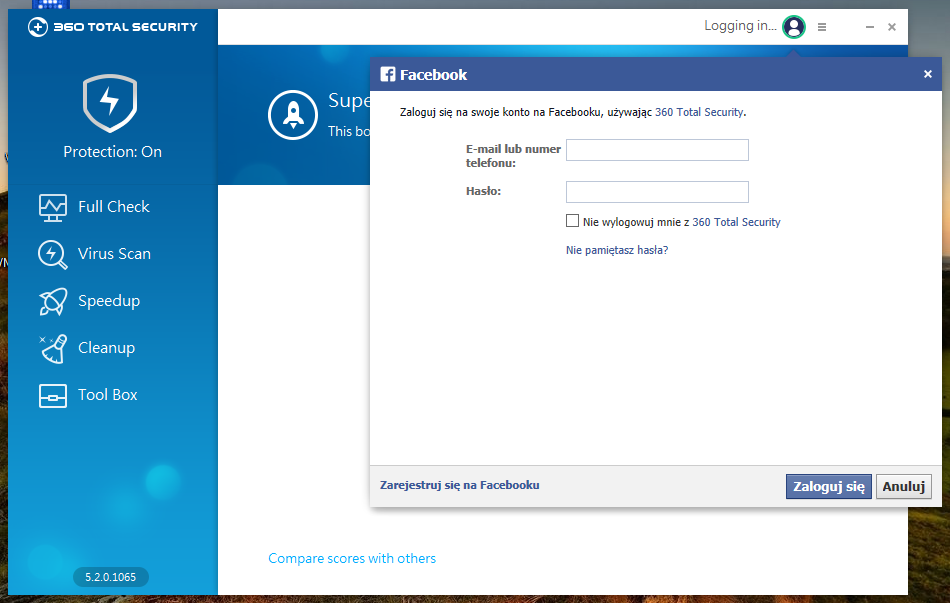The image size is (950, 603).
Task: Click the user account avatar icon
Action: 794,27
